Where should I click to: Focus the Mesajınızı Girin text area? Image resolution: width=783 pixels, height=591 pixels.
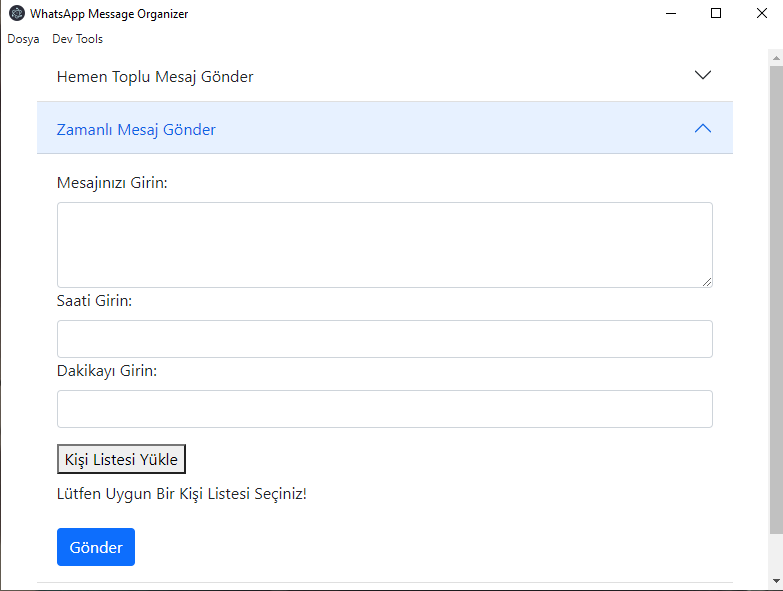(385, 245)
